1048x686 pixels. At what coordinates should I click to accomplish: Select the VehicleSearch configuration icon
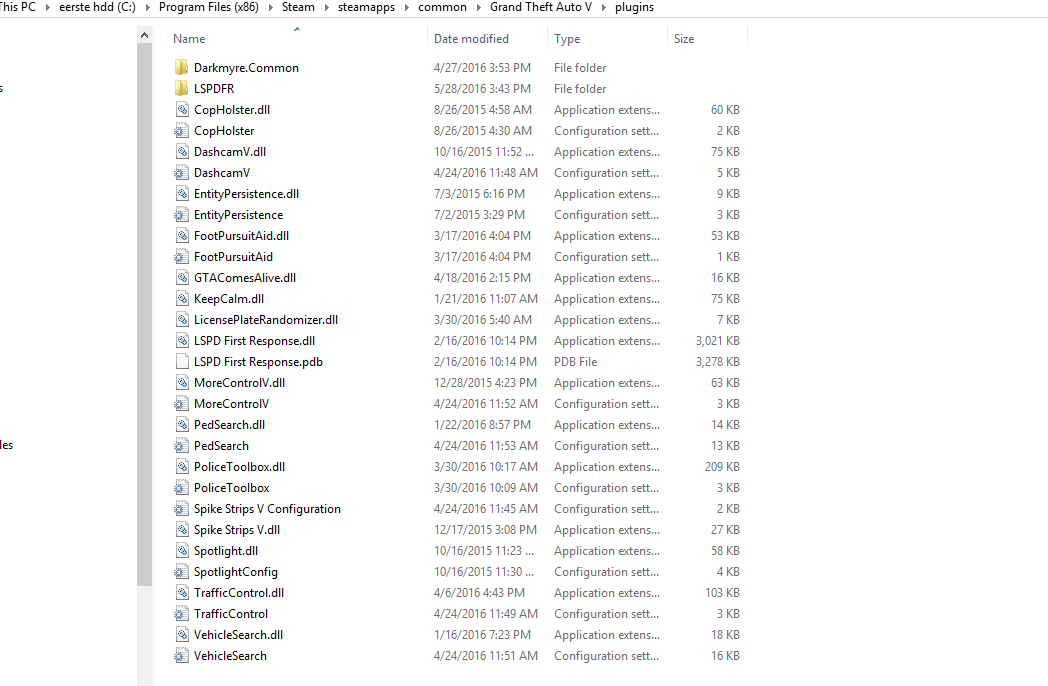pyautogui.click(x=181, y=655)
